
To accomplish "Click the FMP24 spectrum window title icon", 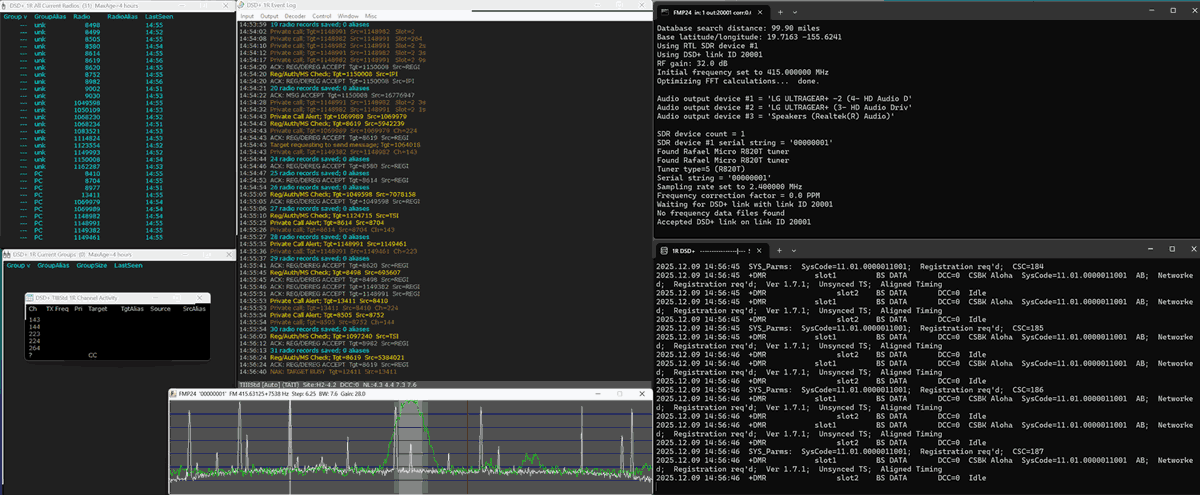I will pyautogui.click(x=173, y=396).
